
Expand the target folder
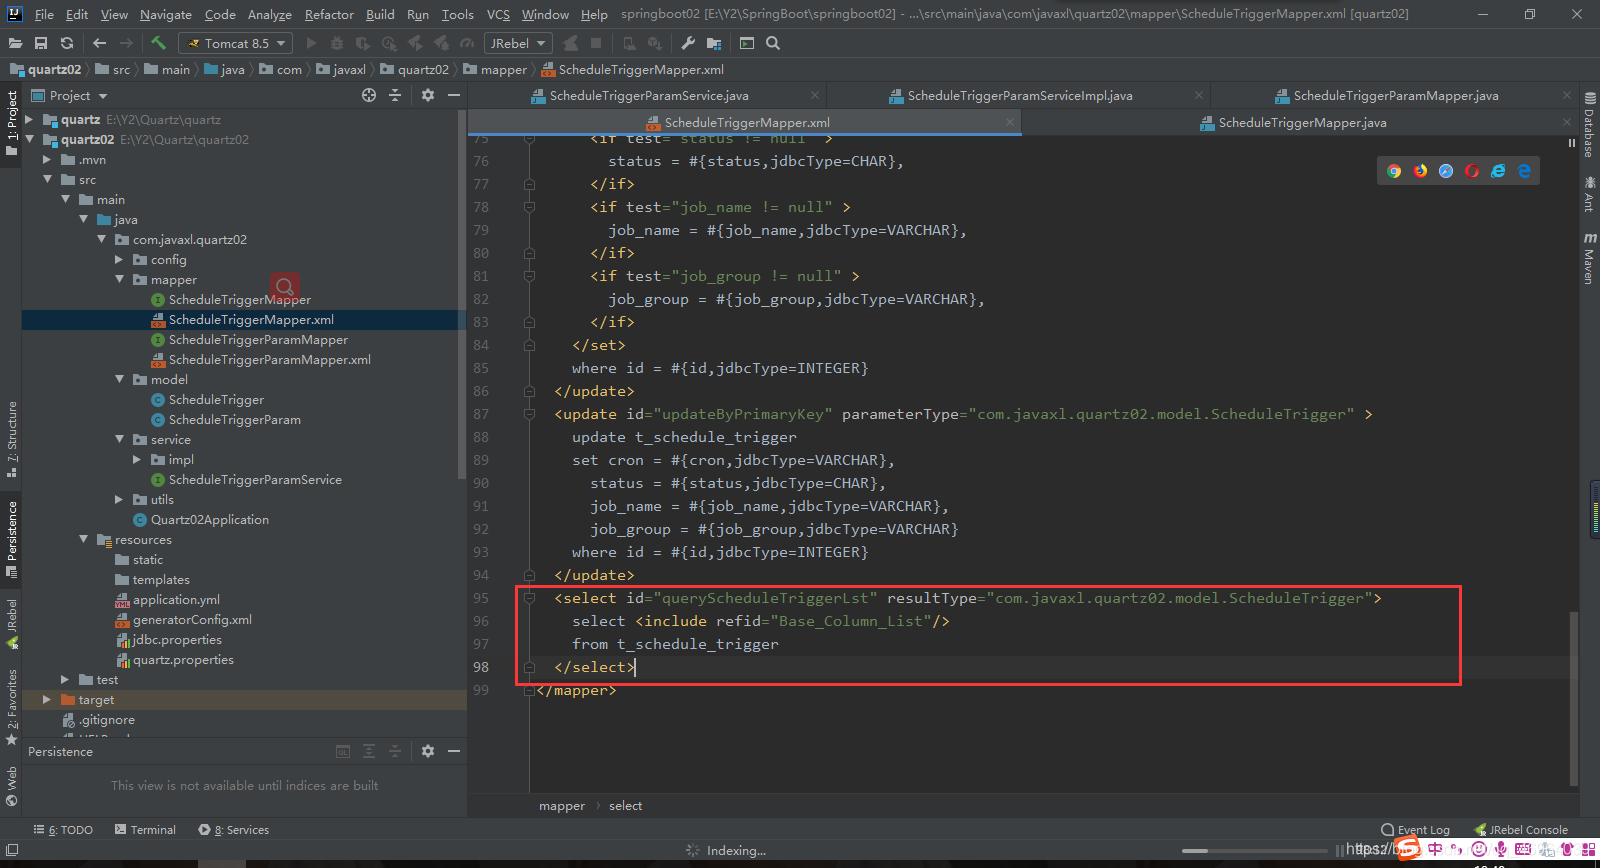pos(48,699)
